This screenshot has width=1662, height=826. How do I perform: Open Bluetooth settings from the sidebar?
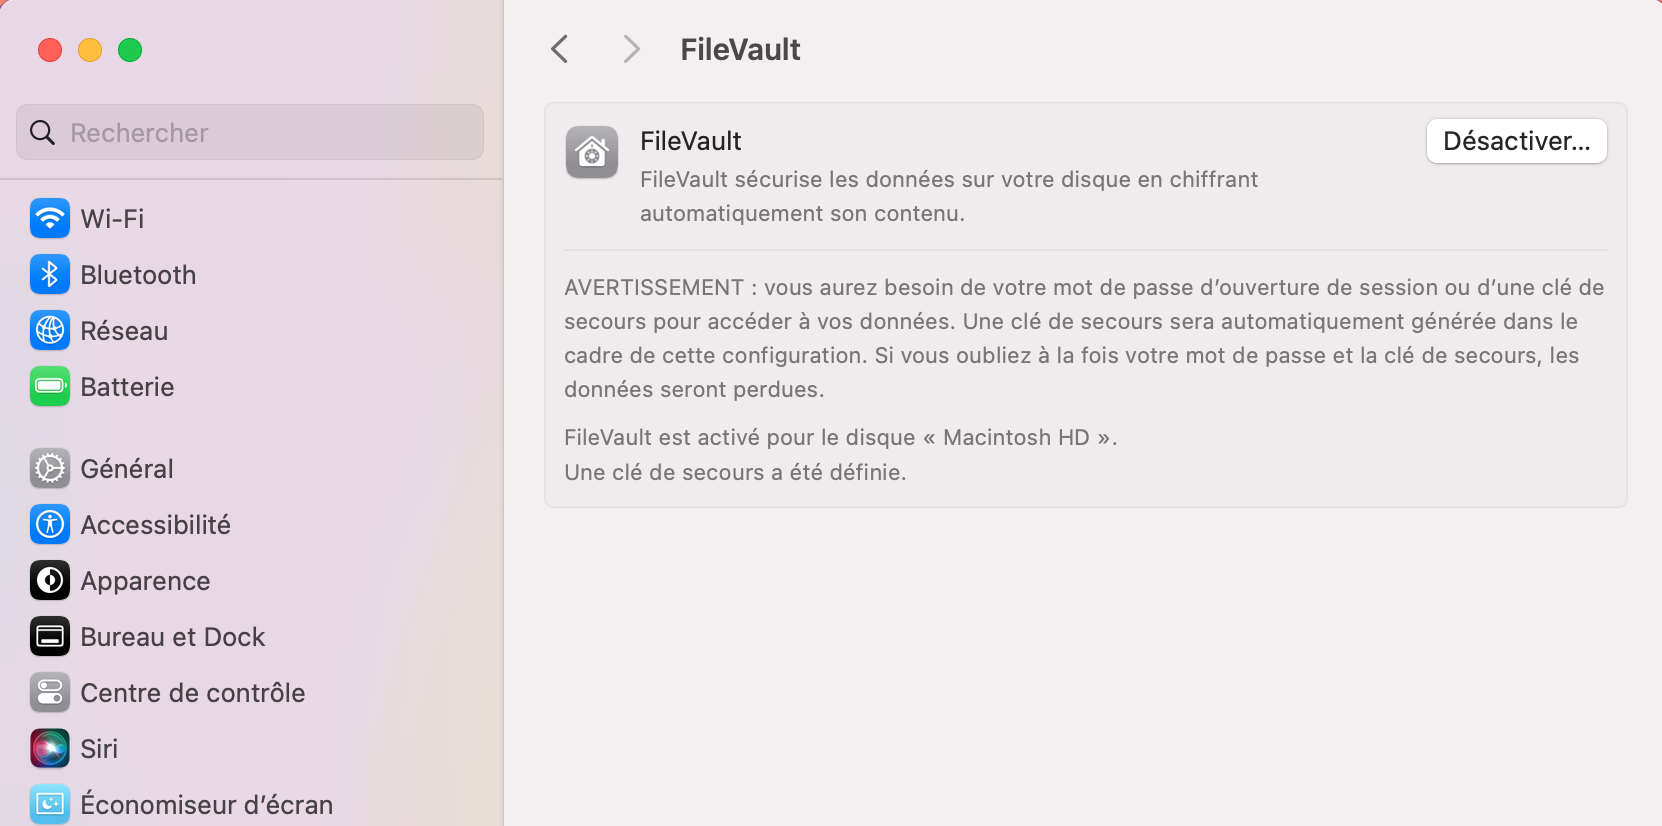pos(137,274)
